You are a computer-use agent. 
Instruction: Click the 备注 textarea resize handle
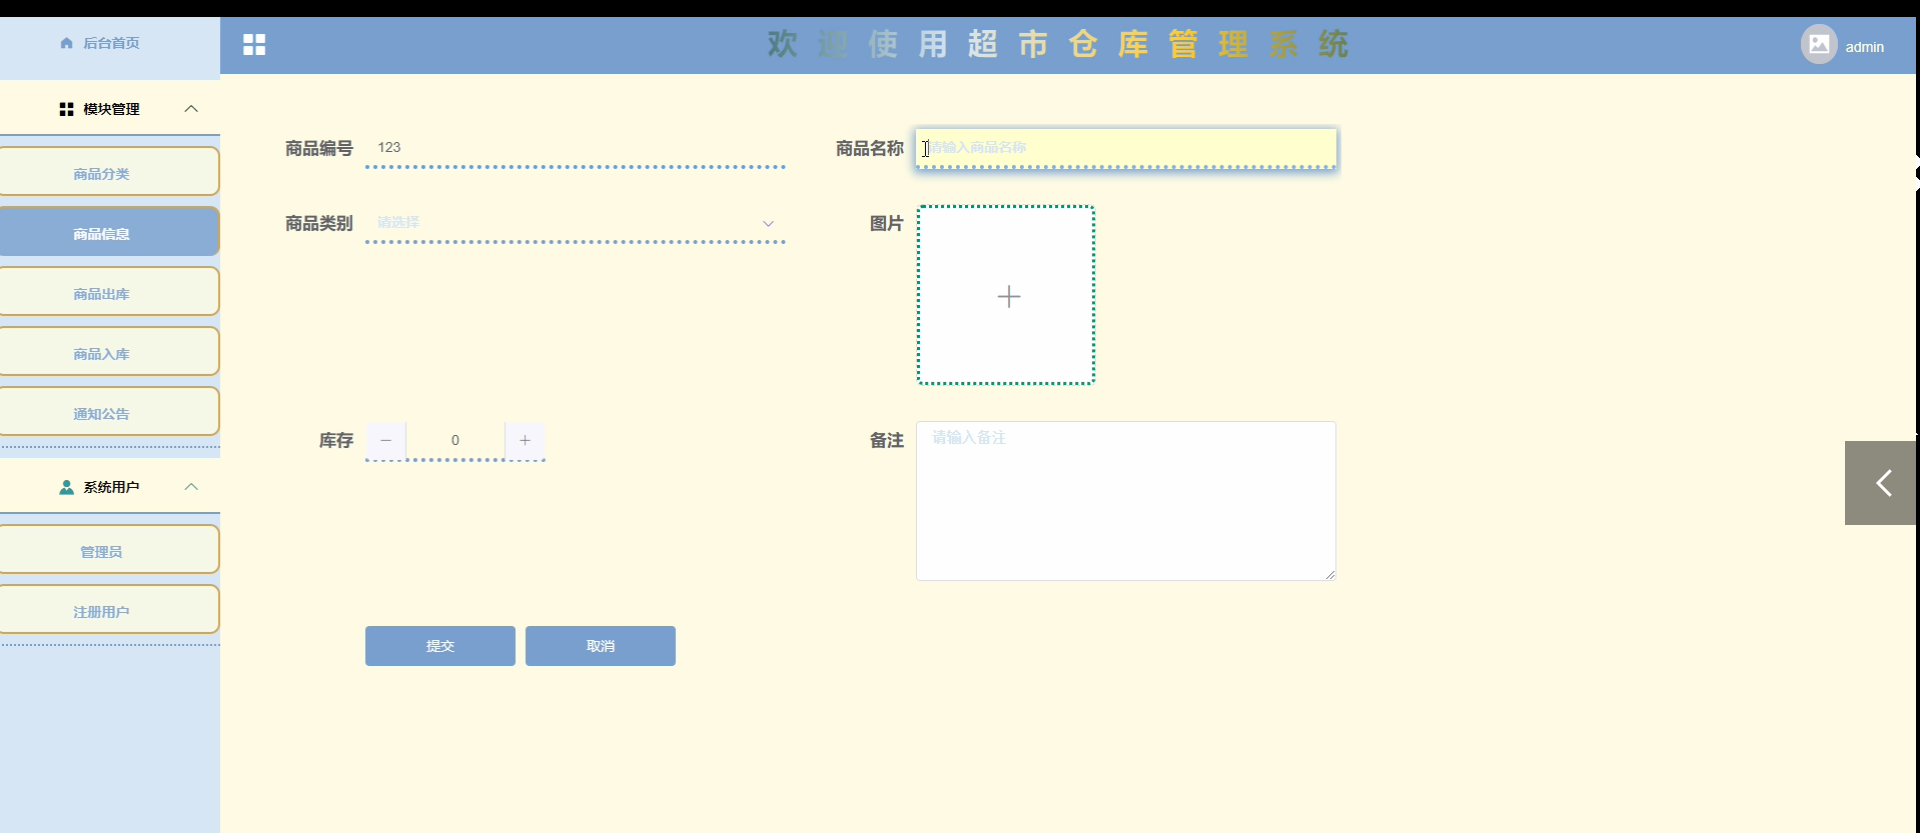1330,574
